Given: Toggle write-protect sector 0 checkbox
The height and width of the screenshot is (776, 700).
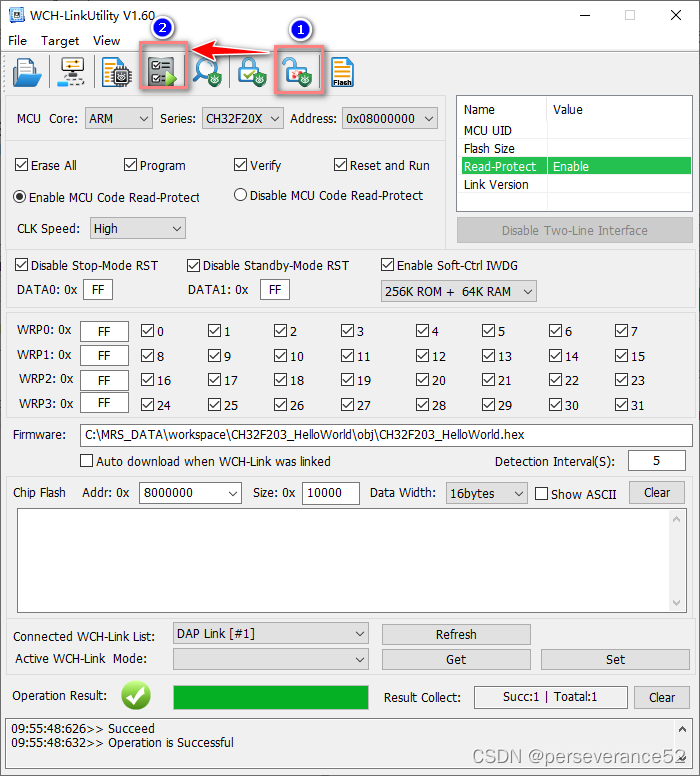Looking at the screenshot, I should tap(147, 331).
